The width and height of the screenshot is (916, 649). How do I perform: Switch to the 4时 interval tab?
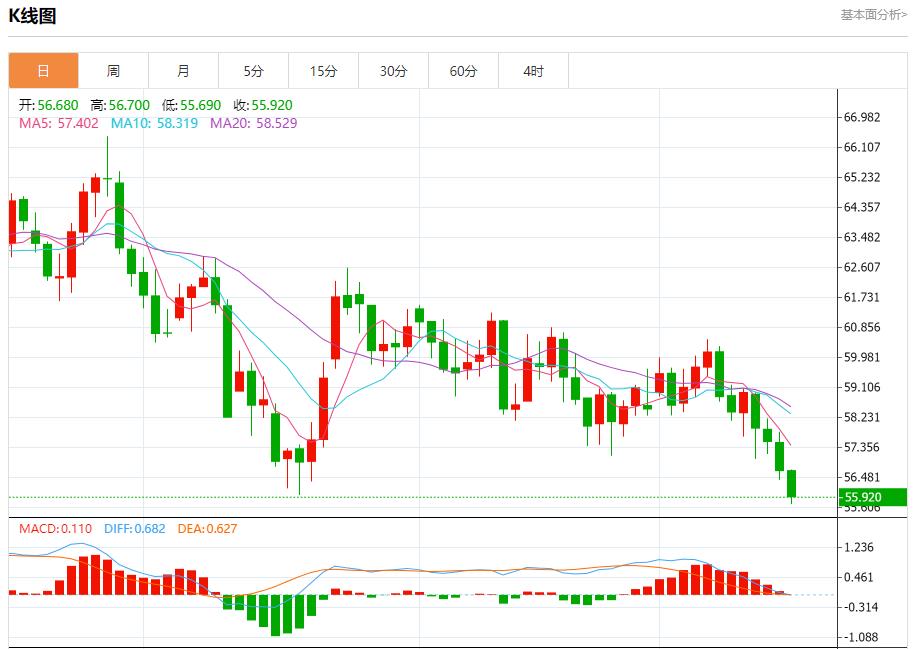[x=533, y=71]
